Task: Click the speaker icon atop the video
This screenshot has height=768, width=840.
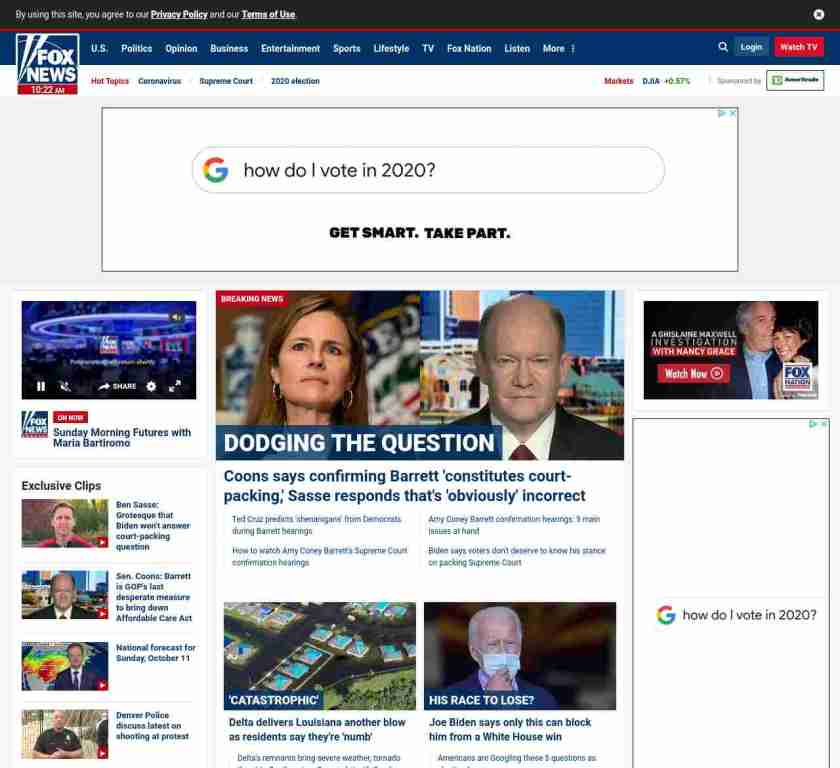Action: pos(177,317)
